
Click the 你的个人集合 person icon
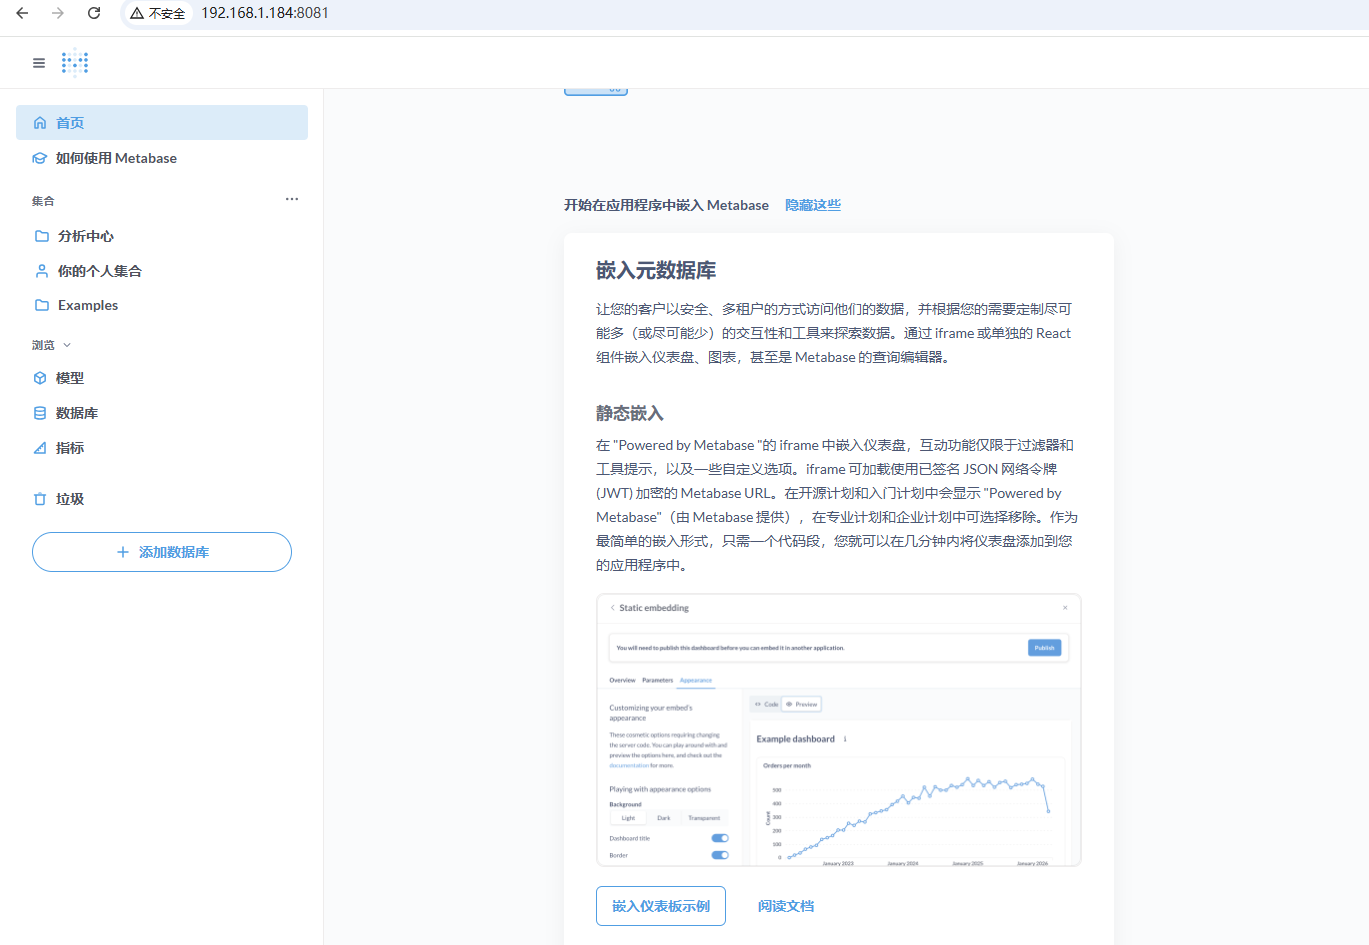[41, 271]
